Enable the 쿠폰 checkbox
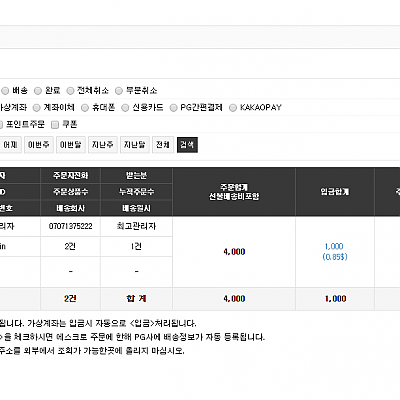 (55, 125)
